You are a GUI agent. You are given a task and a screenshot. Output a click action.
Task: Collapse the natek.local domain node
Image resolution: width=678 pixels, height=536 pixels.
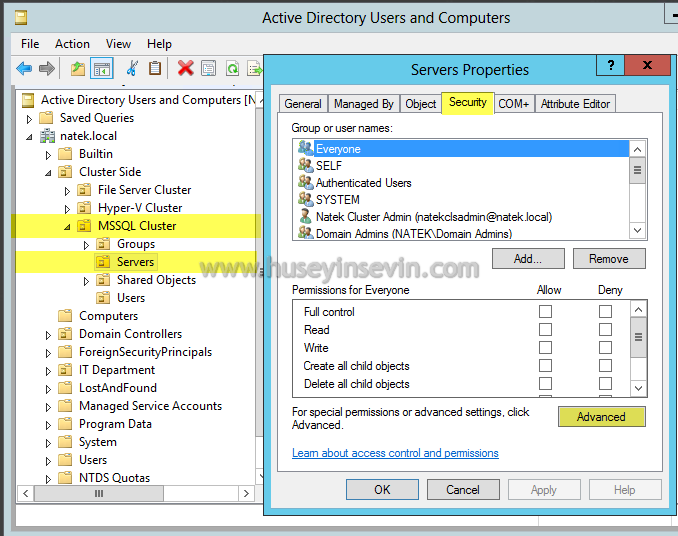pos(29,137)
